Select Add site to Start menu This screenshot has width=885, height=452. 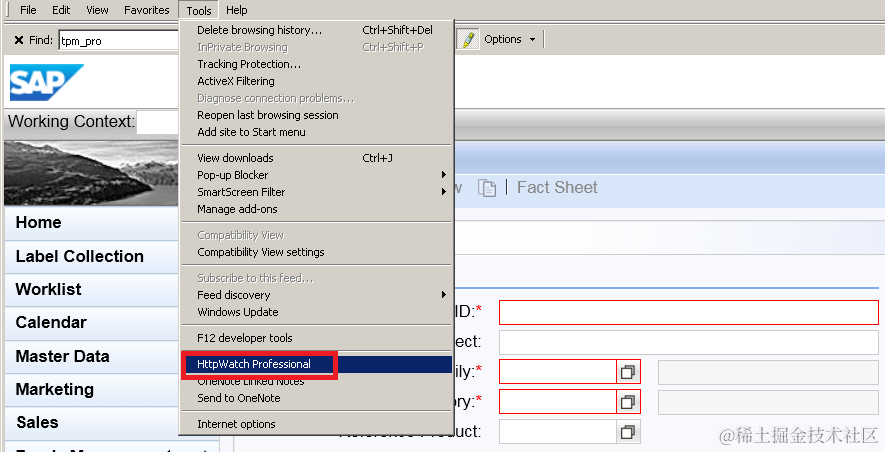[317, 131]
